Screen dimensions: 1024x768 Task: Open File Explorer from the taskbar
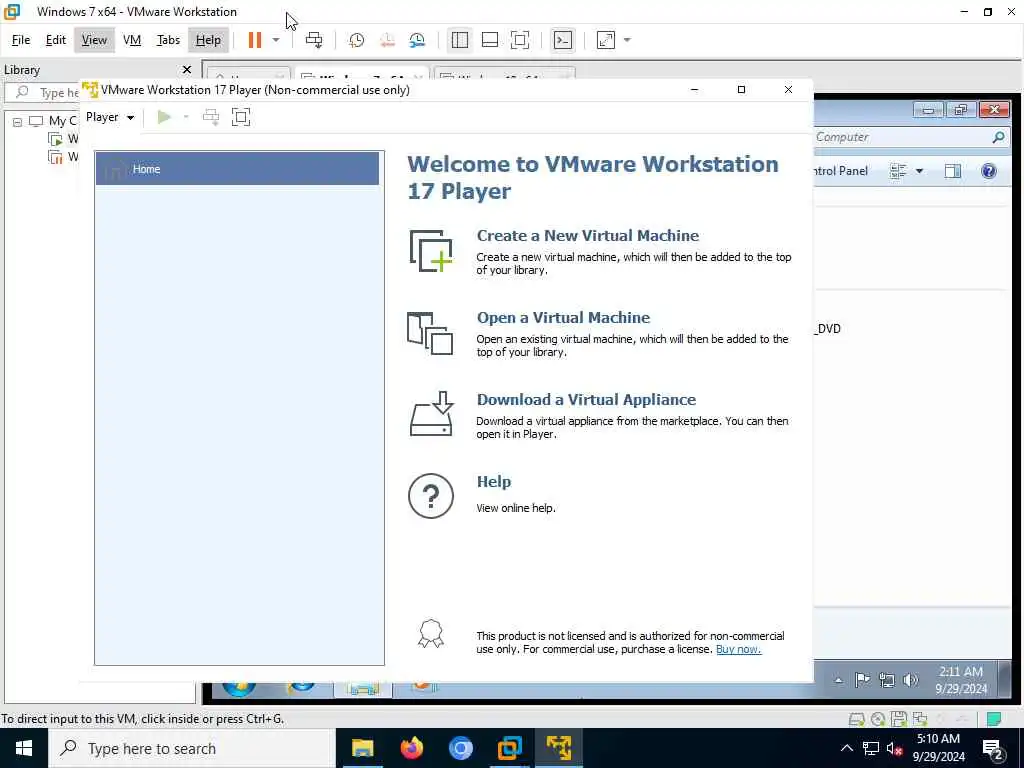362,748
